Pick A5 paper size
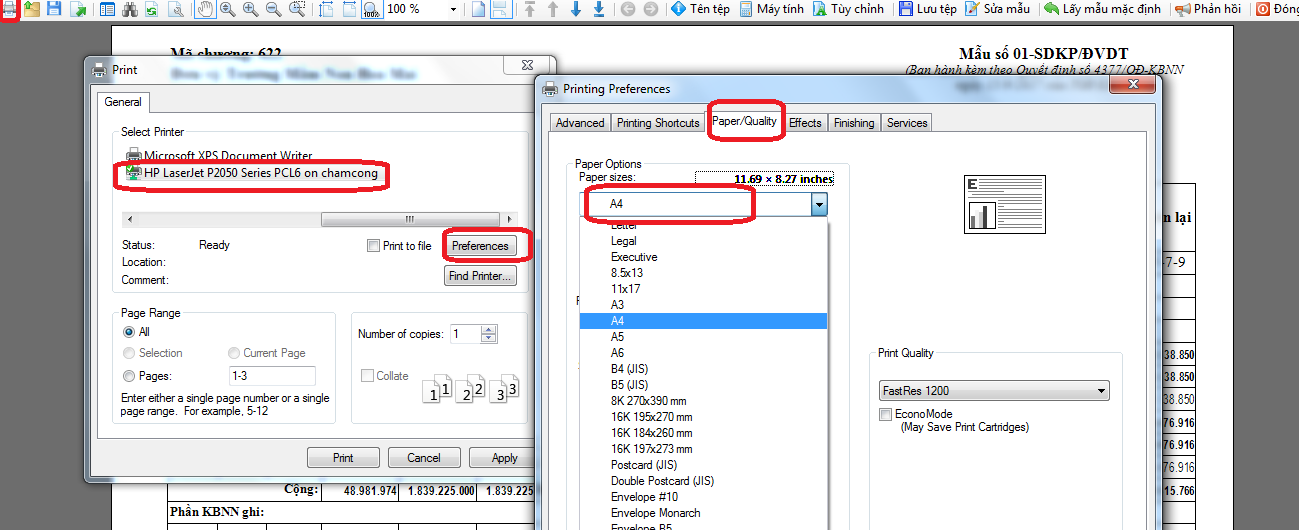 (703, 337)
